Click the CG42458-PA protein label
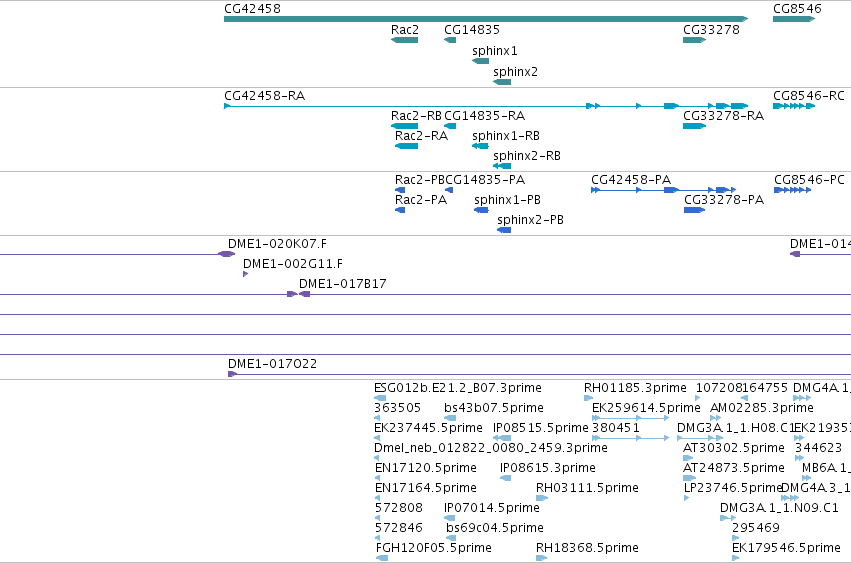This screenshot has height=563, width=851. [631, 180]
